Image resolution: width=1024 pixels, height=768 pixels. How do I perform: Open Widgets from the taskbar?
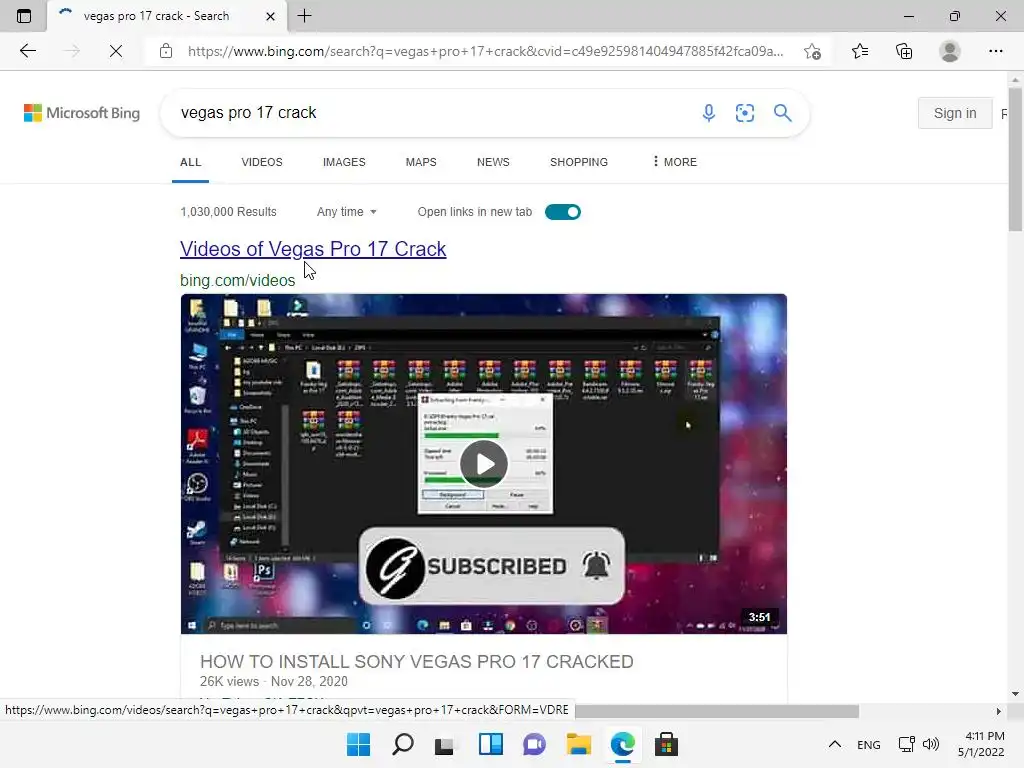point(490,744)
